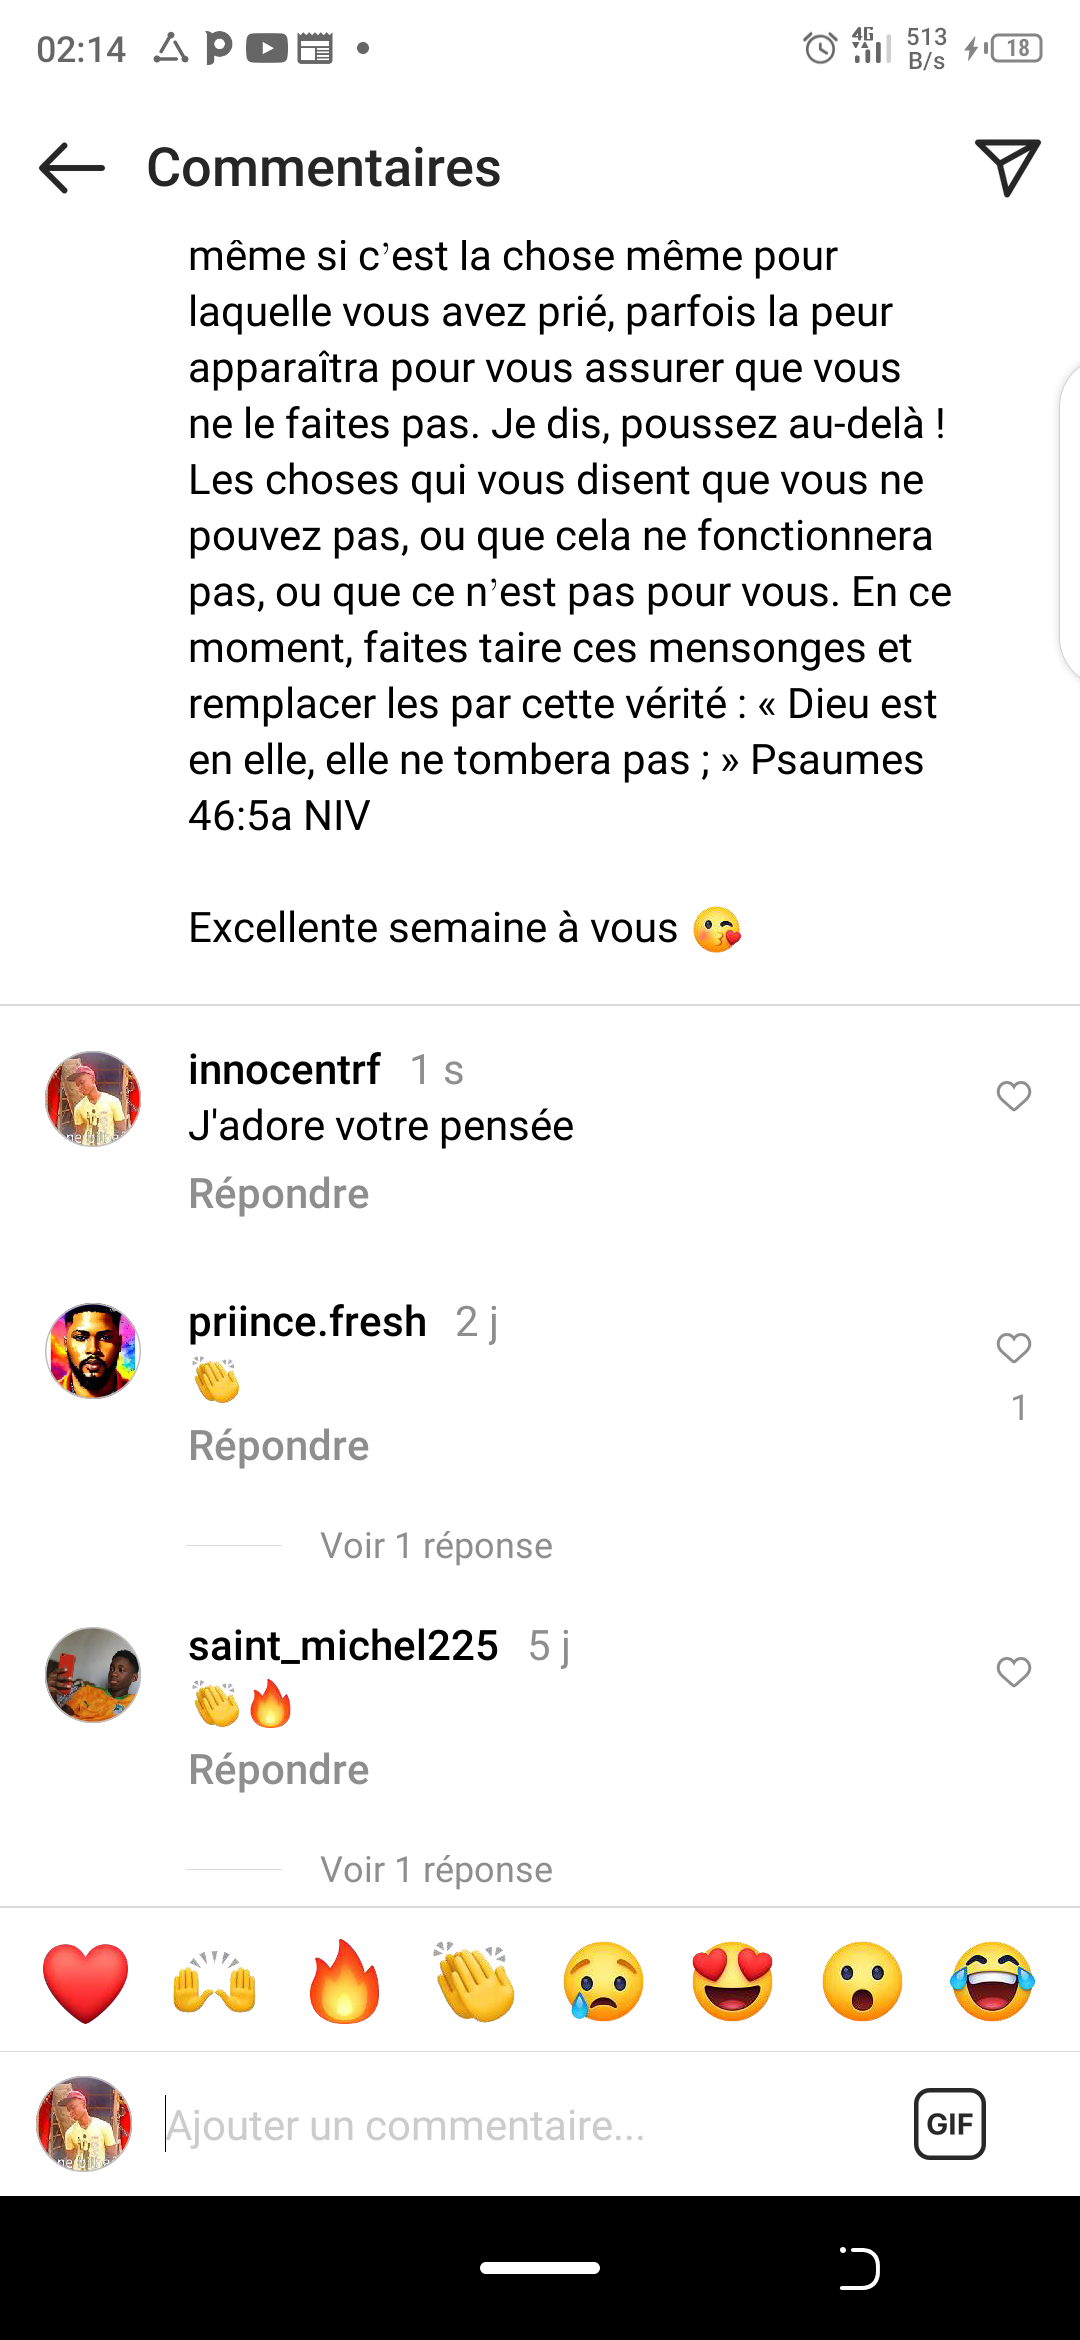Insert the surprised face emoji

pos(862,1982)
